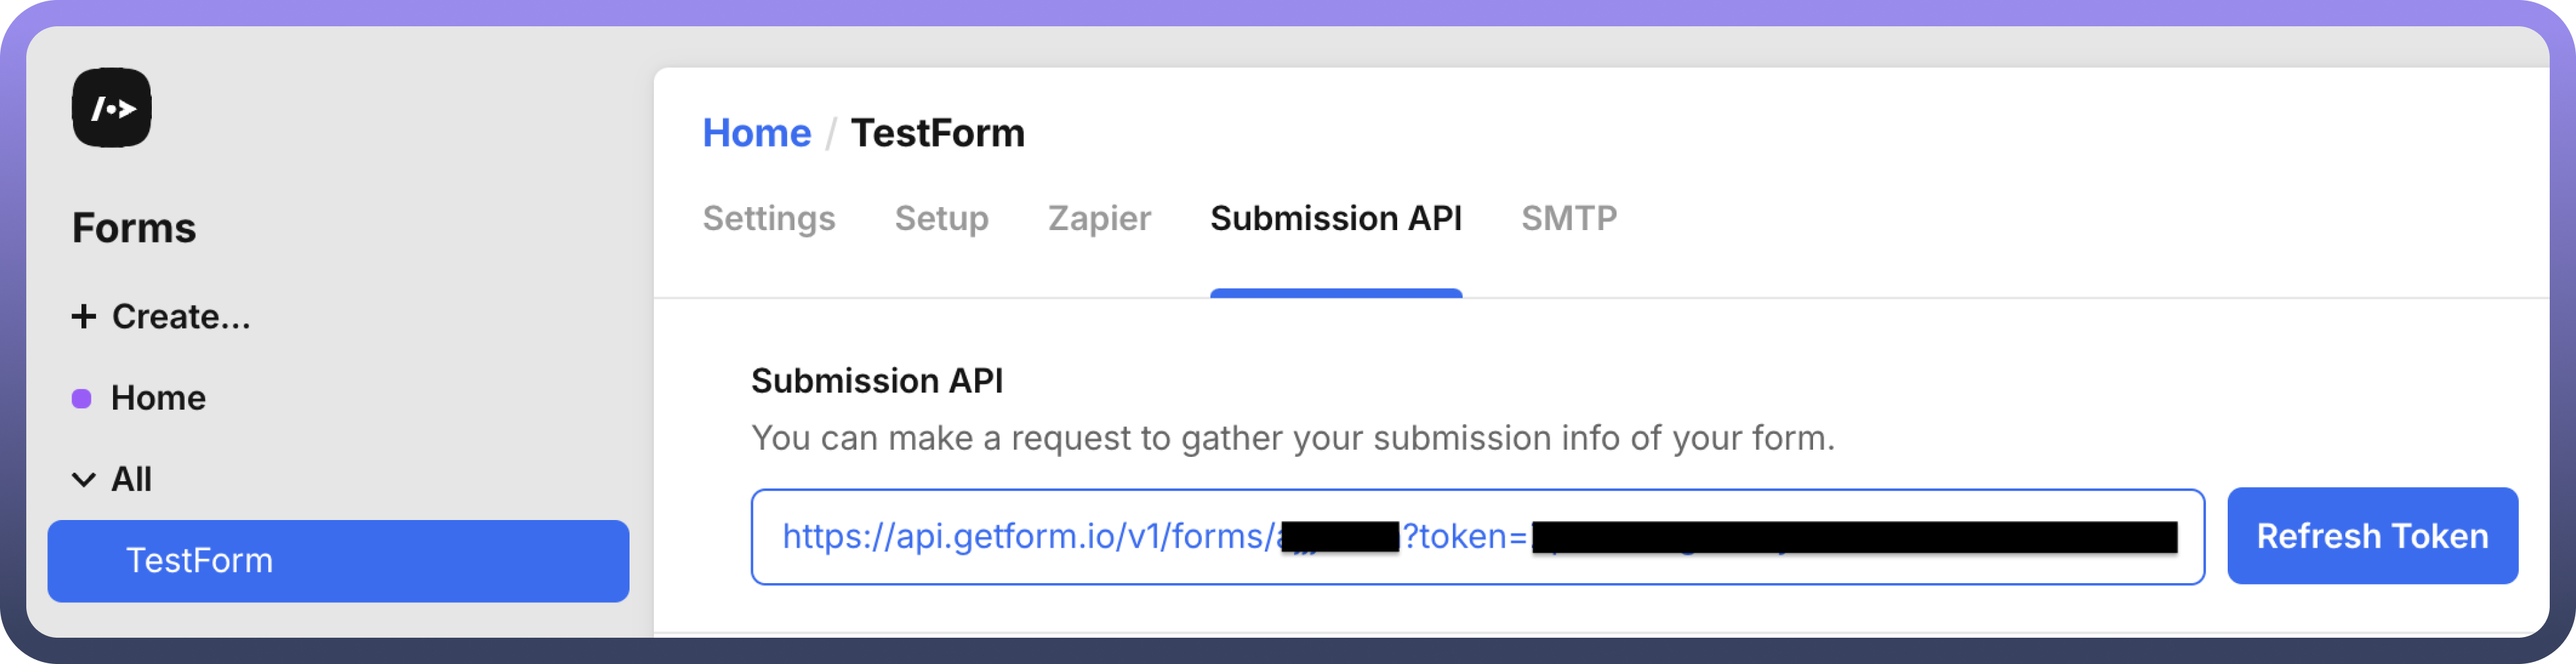The image size is (2576, 664).
Task: Open Home in the sidebar list
Action: 158,398
